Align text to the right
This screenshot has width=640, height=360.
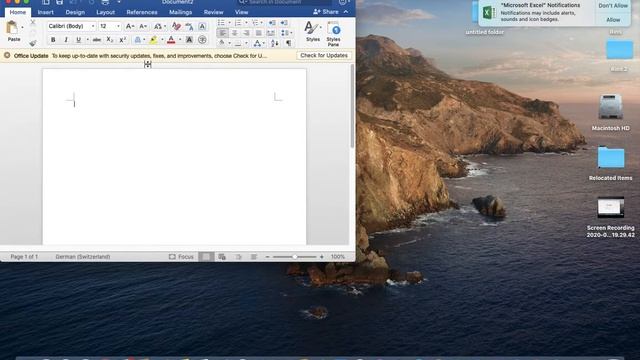coord(246,33)
